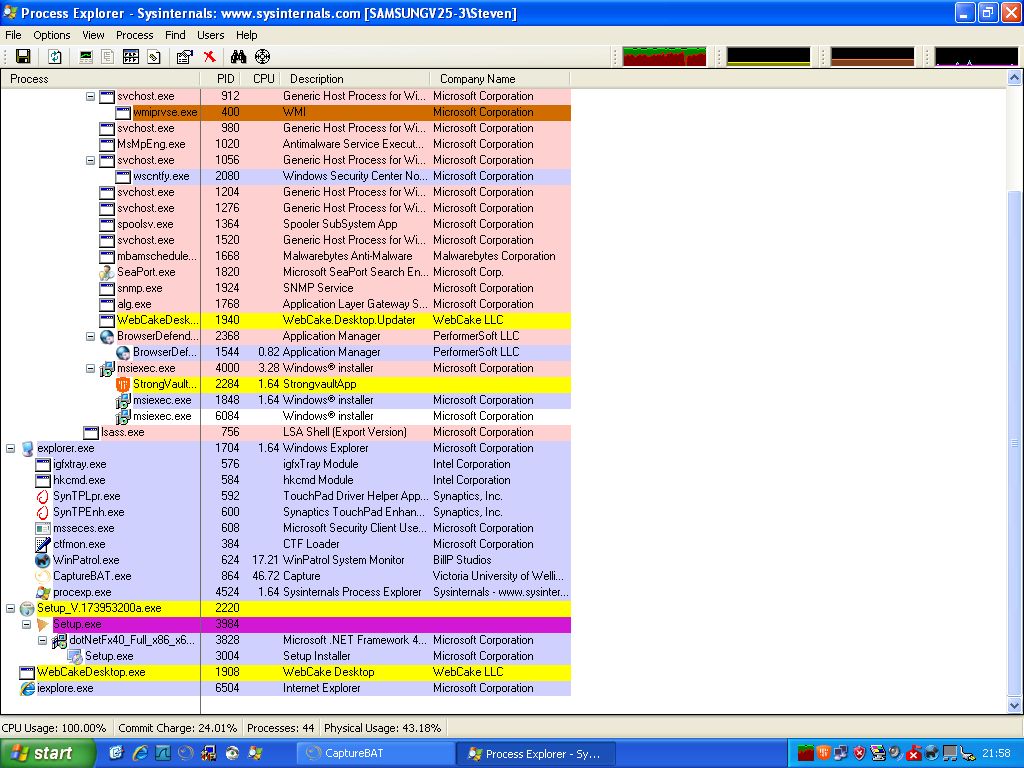Click the physical memory mini graph
This screenshot has height=768, width=1024.
[x=872, y=56]
